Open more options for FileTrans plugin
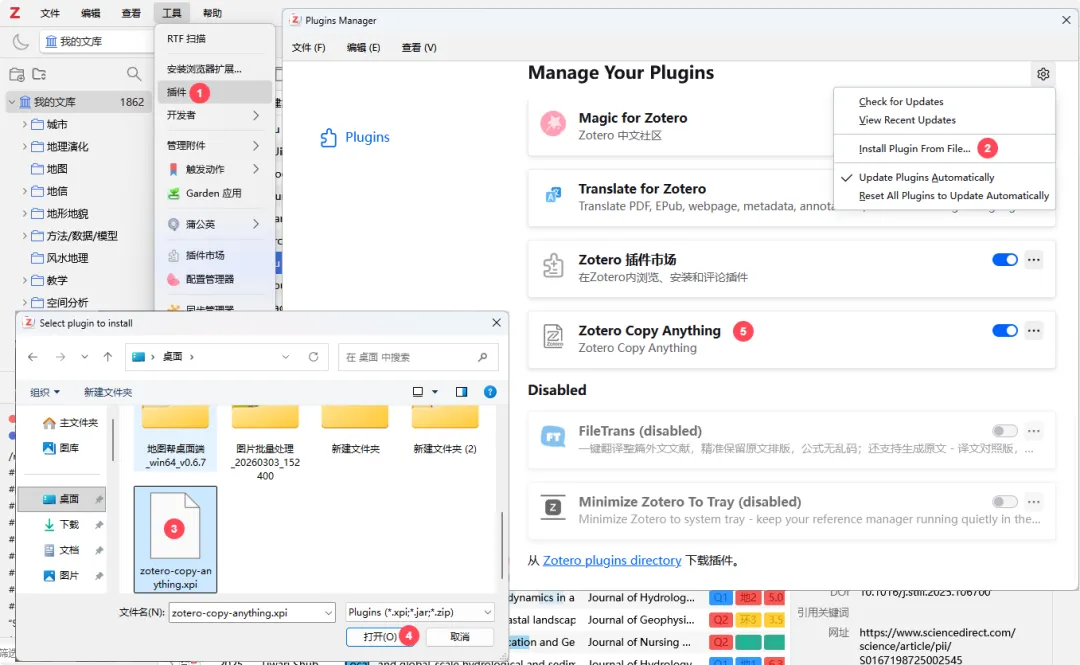 click(1033, 431)
